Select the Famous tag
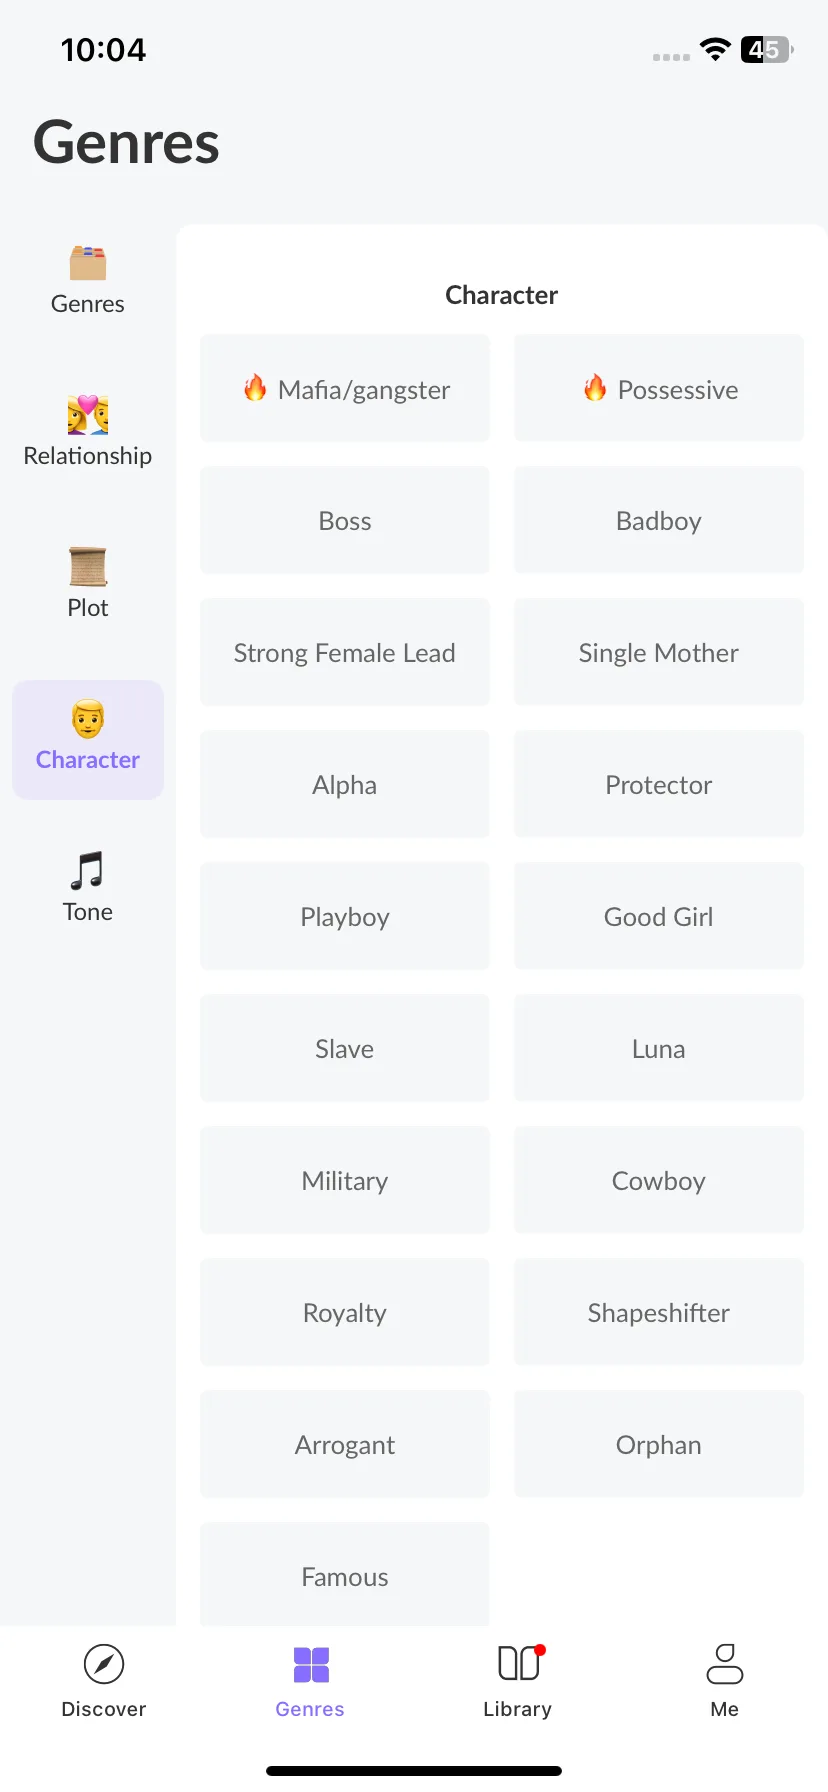The height and width of the screenshot is (1792, 828). point(345,1575)
